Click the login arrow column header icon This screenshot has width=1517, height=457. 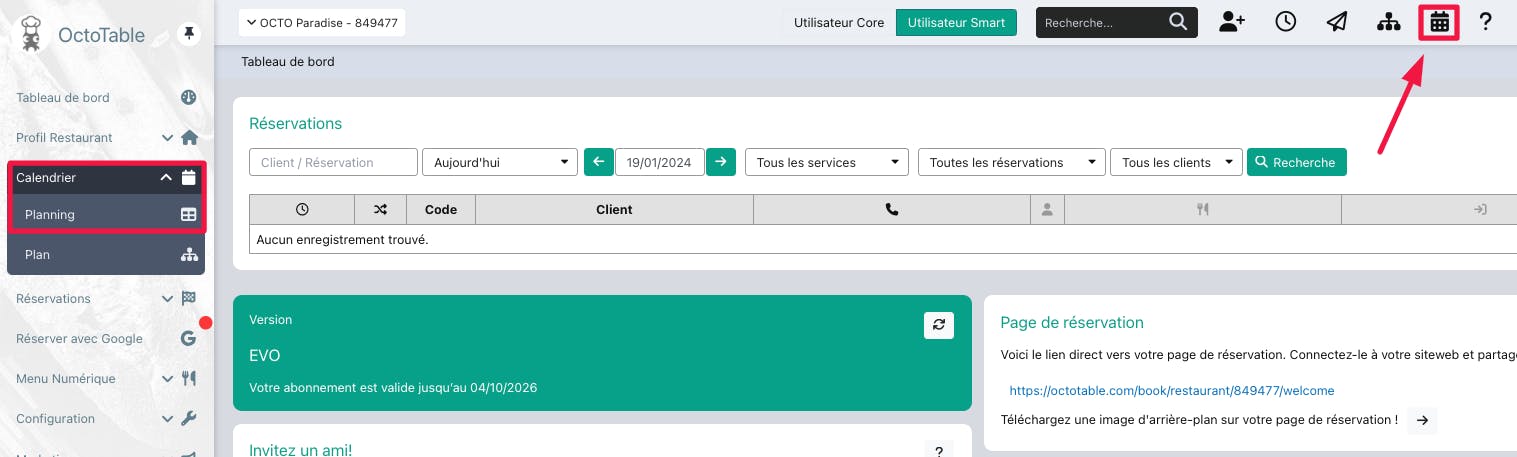pyautogui.click(x=1480, y=210)
